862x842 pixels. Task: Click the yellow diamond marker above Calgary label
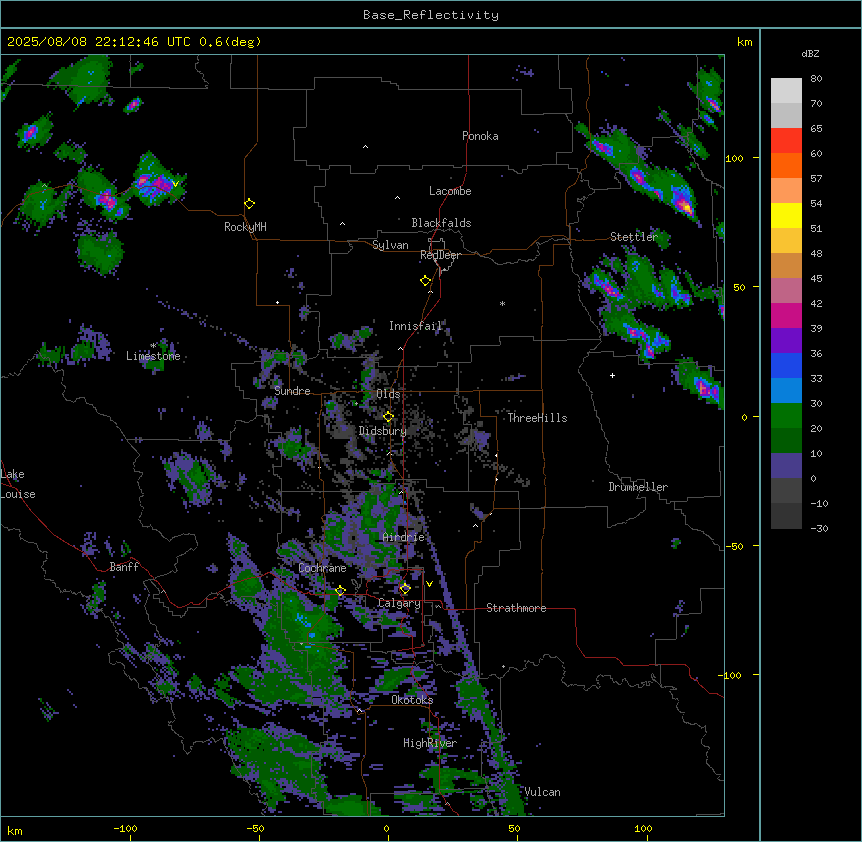pyautogui.click(x=405, y=589)
